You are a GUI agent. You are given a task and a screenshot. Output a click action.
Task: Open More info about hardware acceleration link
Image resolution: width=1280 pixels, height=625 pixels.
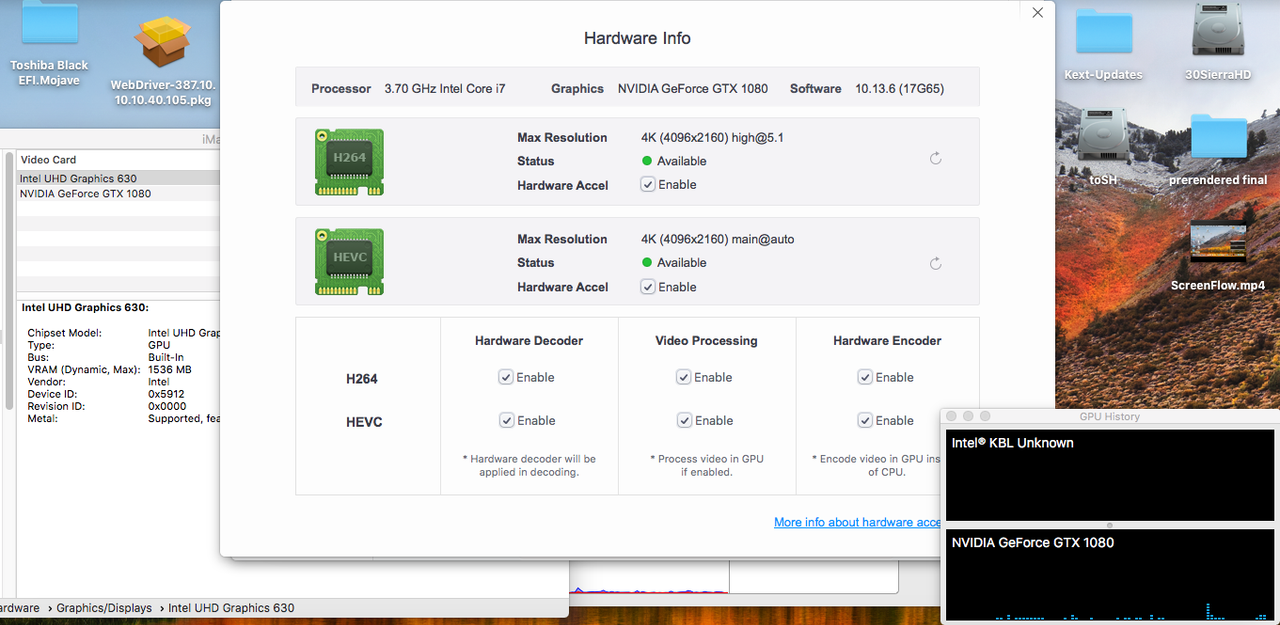pyautogui.click(x=858, y=522)
